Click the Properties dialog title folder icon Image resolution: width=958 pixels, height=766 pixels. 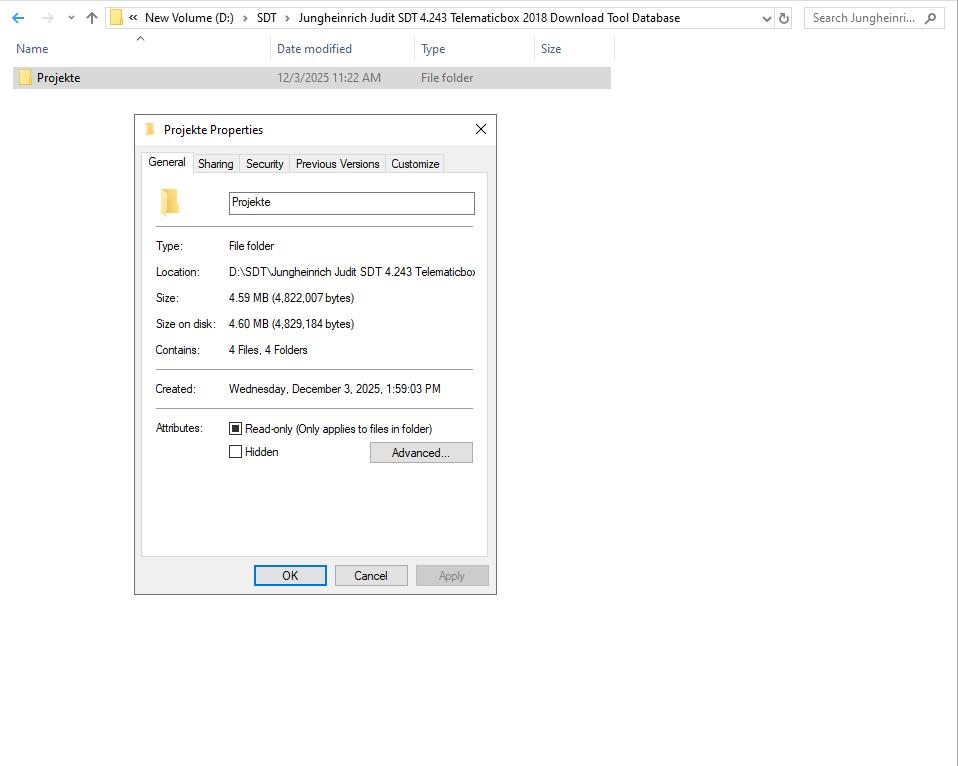point(149,129)
